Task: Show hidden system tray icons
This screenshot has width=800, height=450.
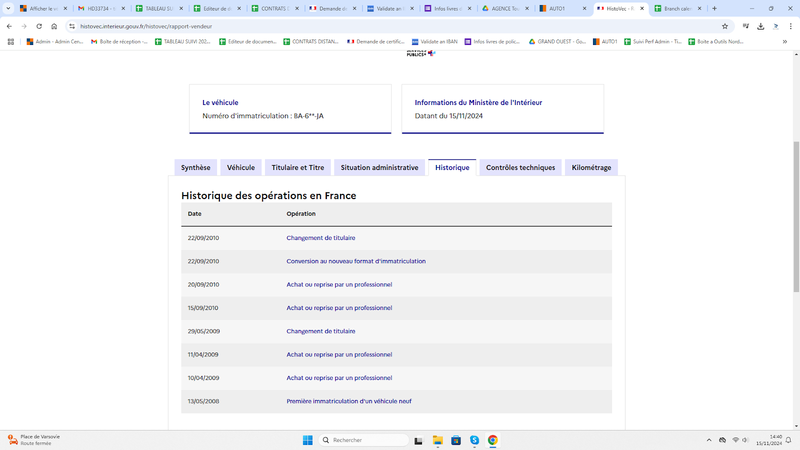Action: 709,440
